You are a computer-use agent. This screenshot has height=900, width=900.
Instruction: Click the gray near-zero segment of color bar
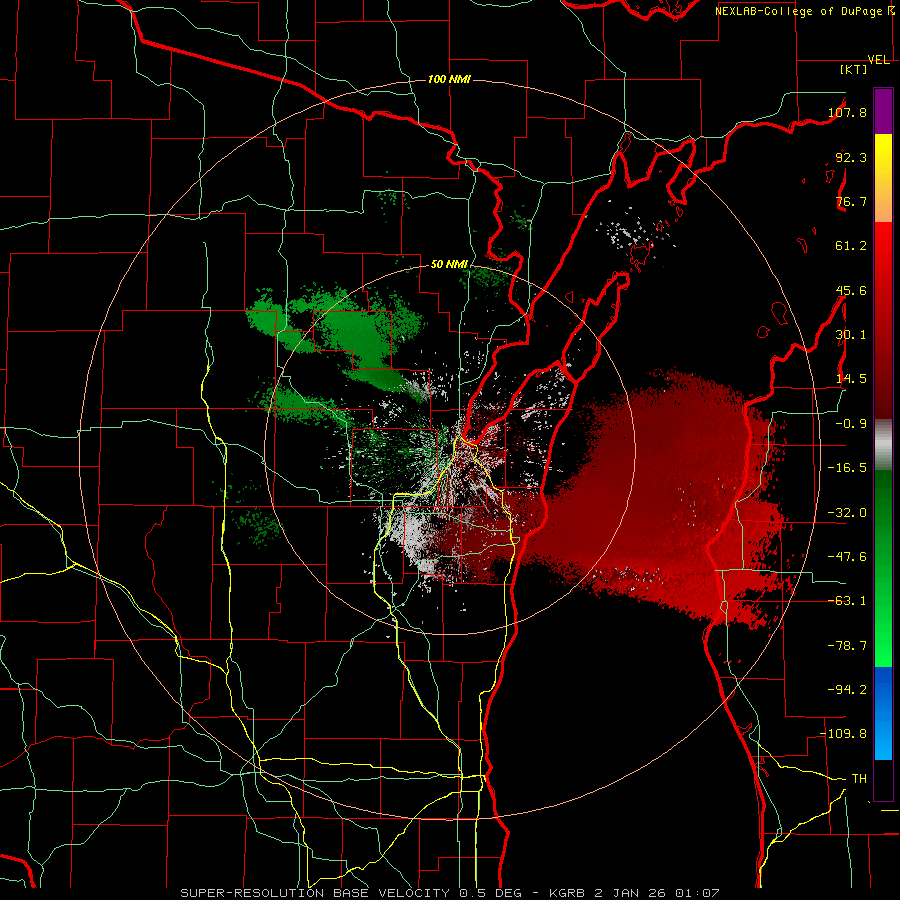click(883, 445)
